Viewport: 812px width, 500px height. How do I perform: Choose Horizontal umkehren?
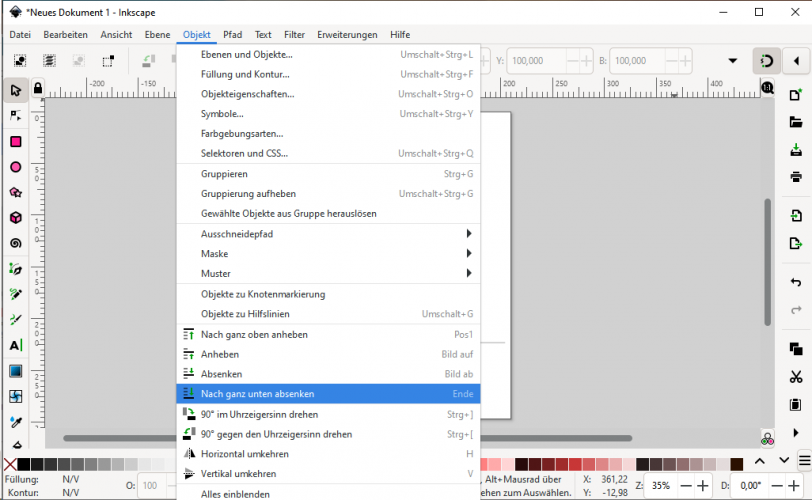pyautogui.click(x=328, y=454)
